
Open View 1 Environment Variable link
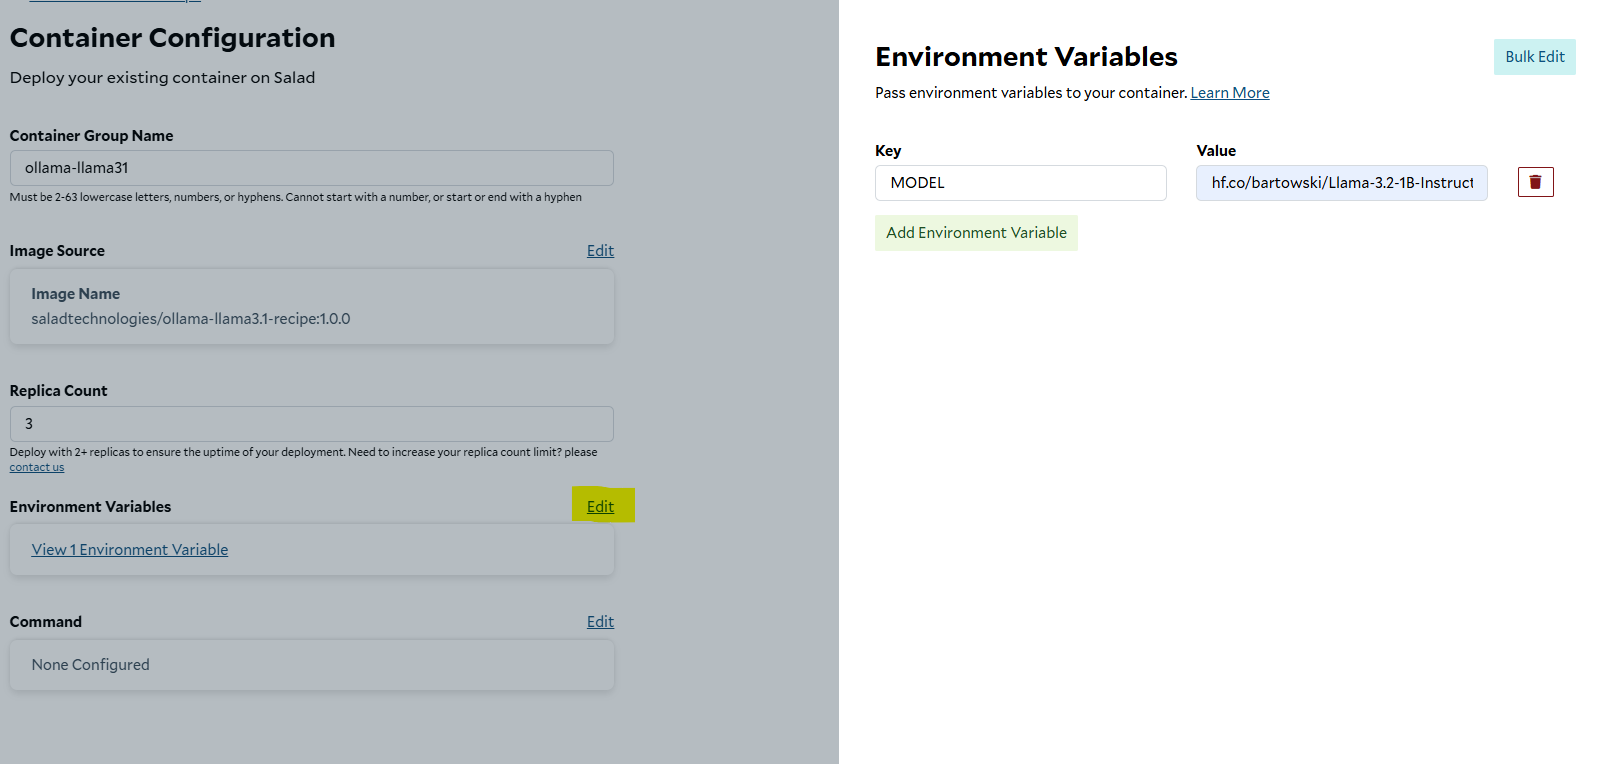tap(130, 550)
